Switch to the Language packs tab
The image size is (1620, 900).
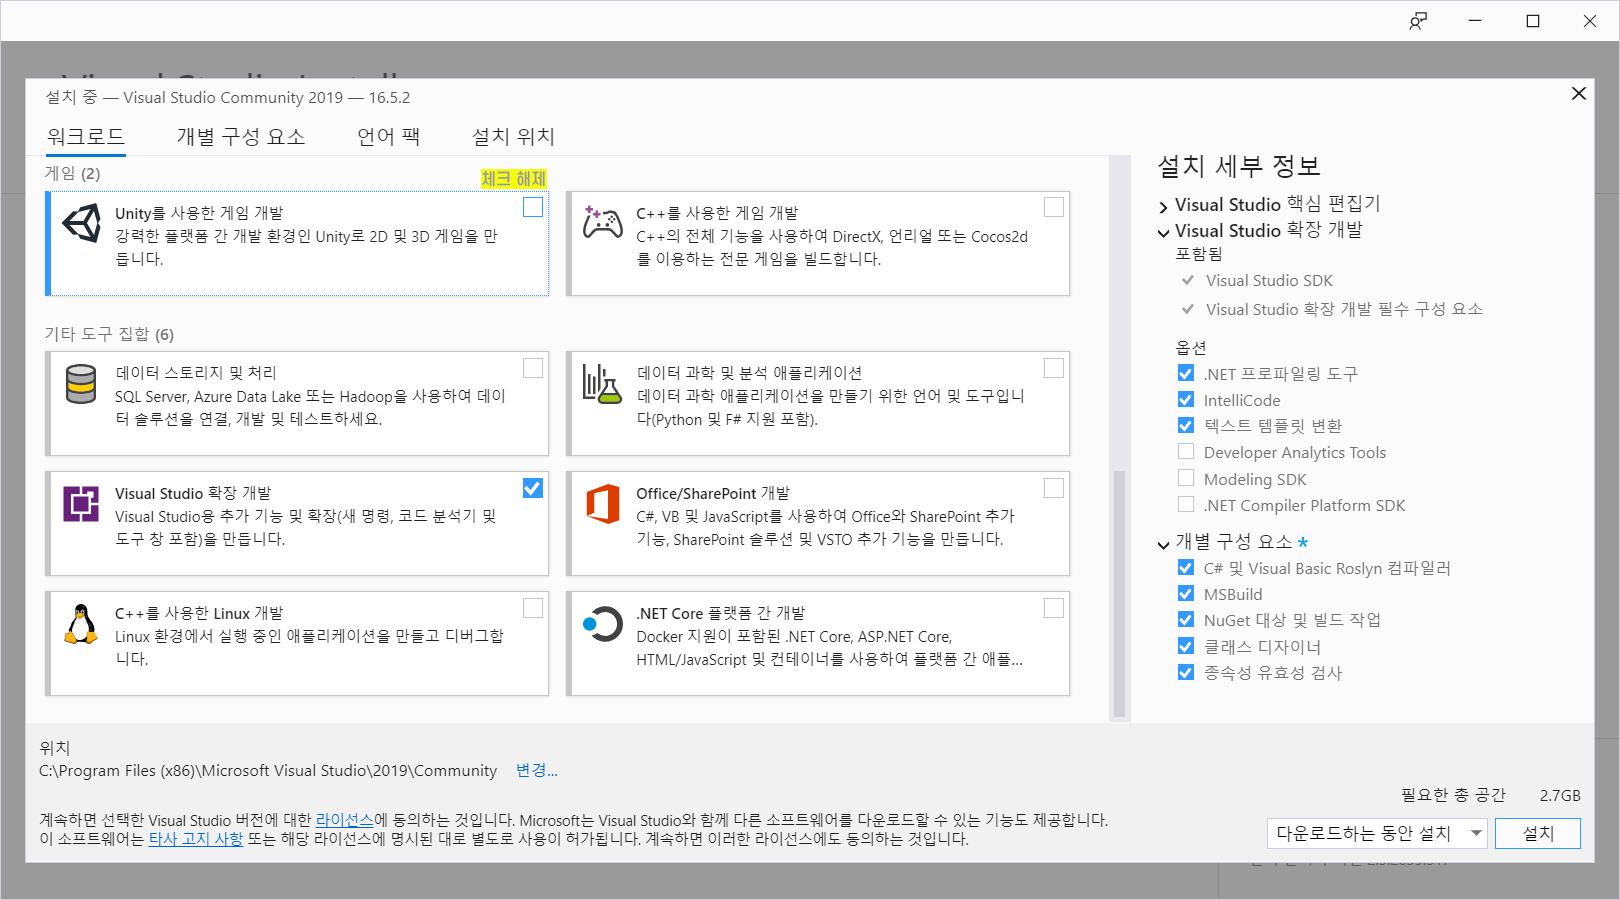click(389, 137)
